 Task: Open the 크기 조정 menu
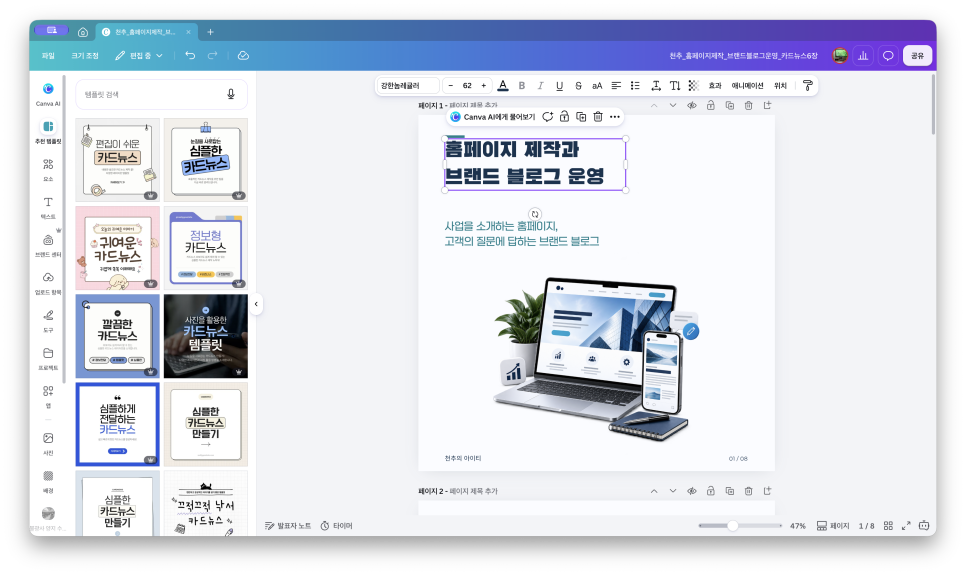point(85,55)
